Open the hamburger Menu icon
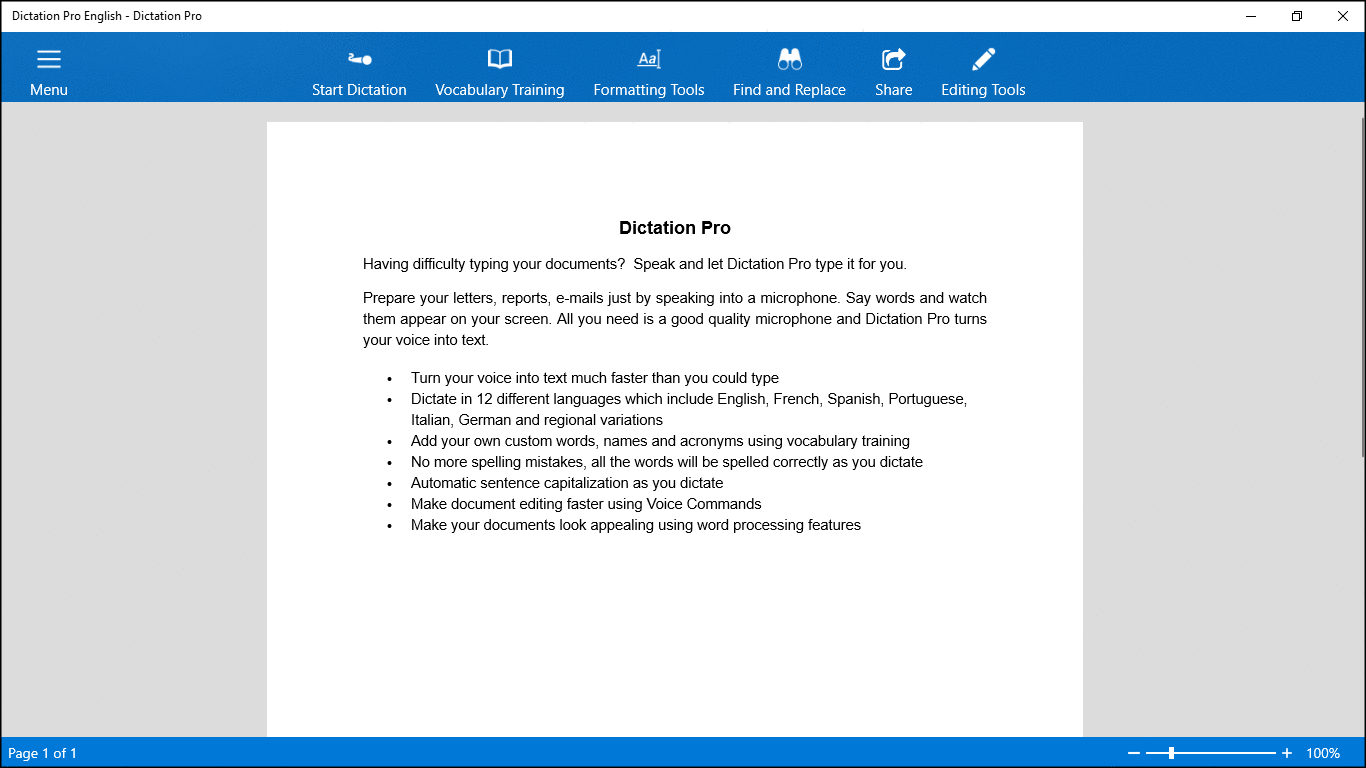The width and height of the screenshot is (1366, 768). pyautogui.click(x=48, y=58)
